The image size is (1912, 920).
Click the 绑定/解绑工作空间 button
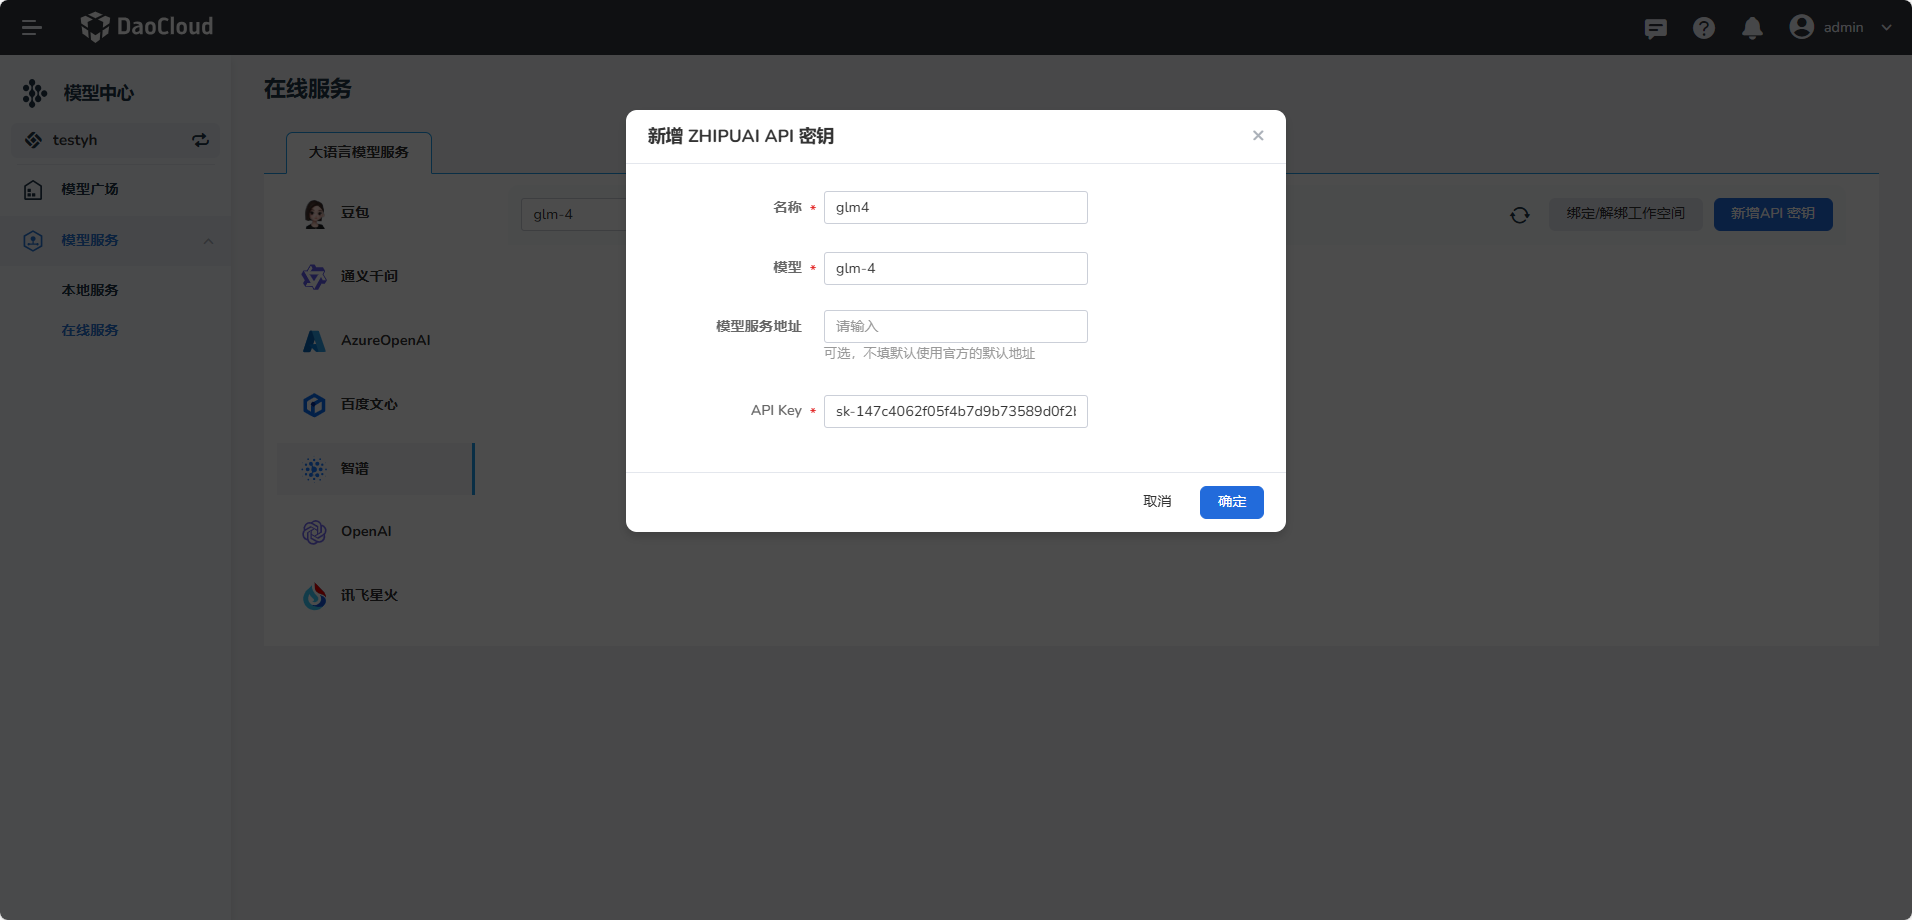point(1626,214)
